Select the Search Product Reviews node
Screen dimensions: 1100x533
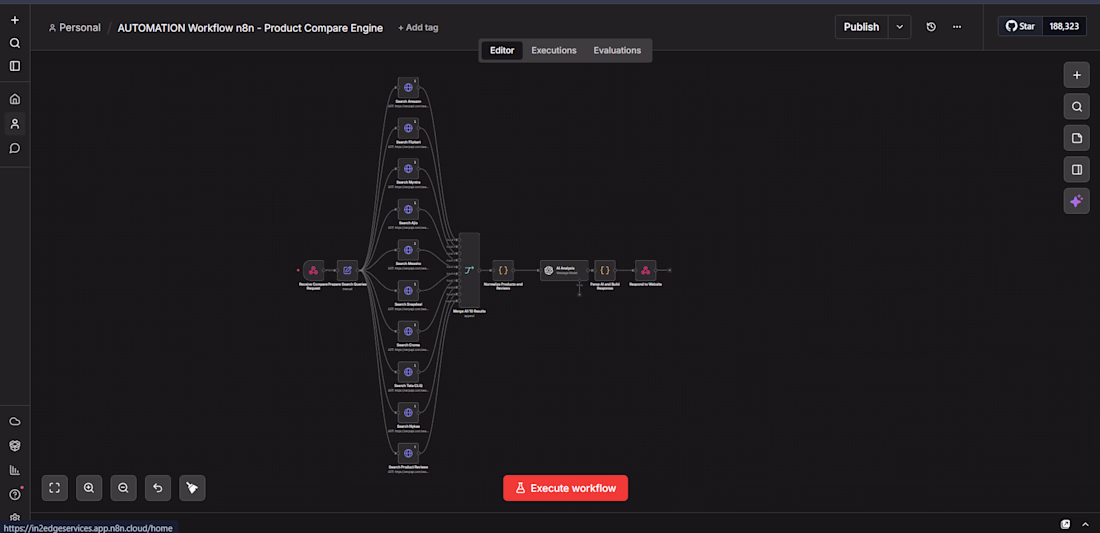coord(408,454)
